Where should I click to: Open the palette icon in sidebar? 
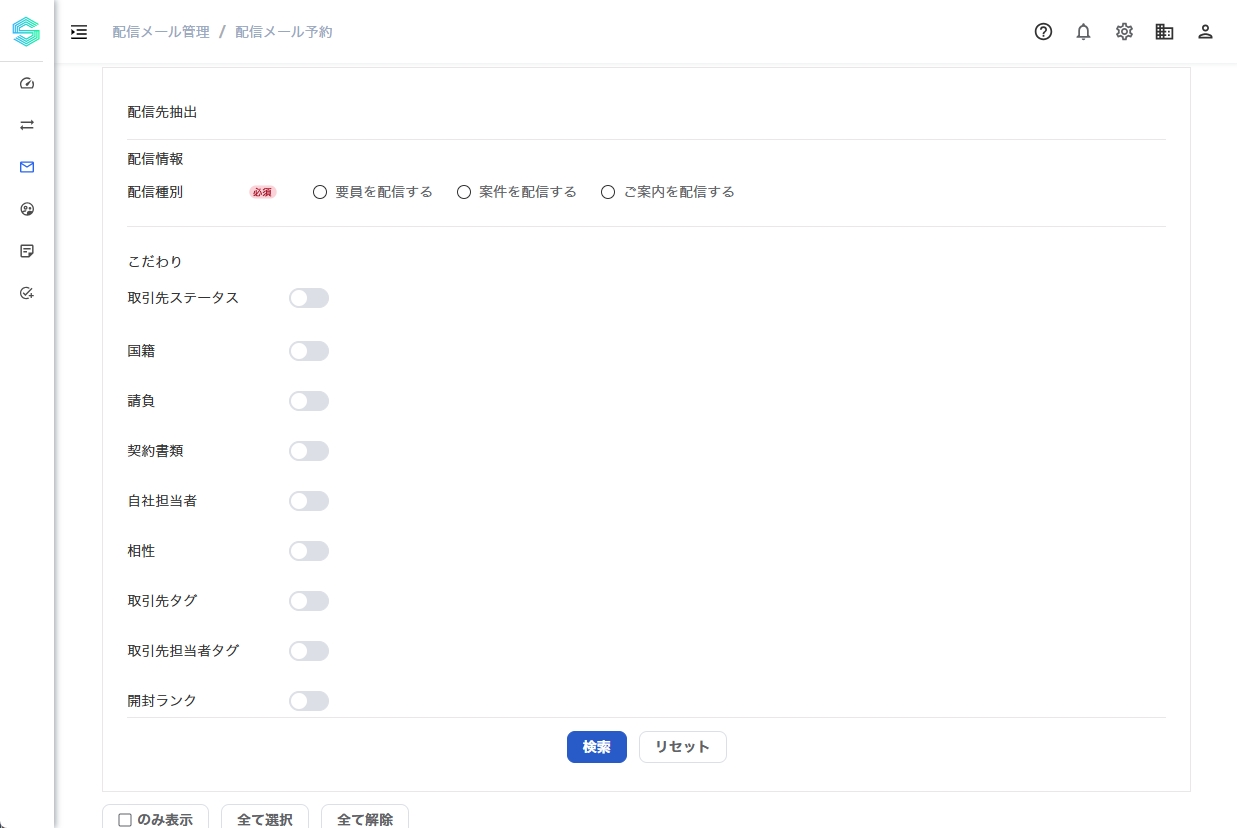click(x=27, y=209)
